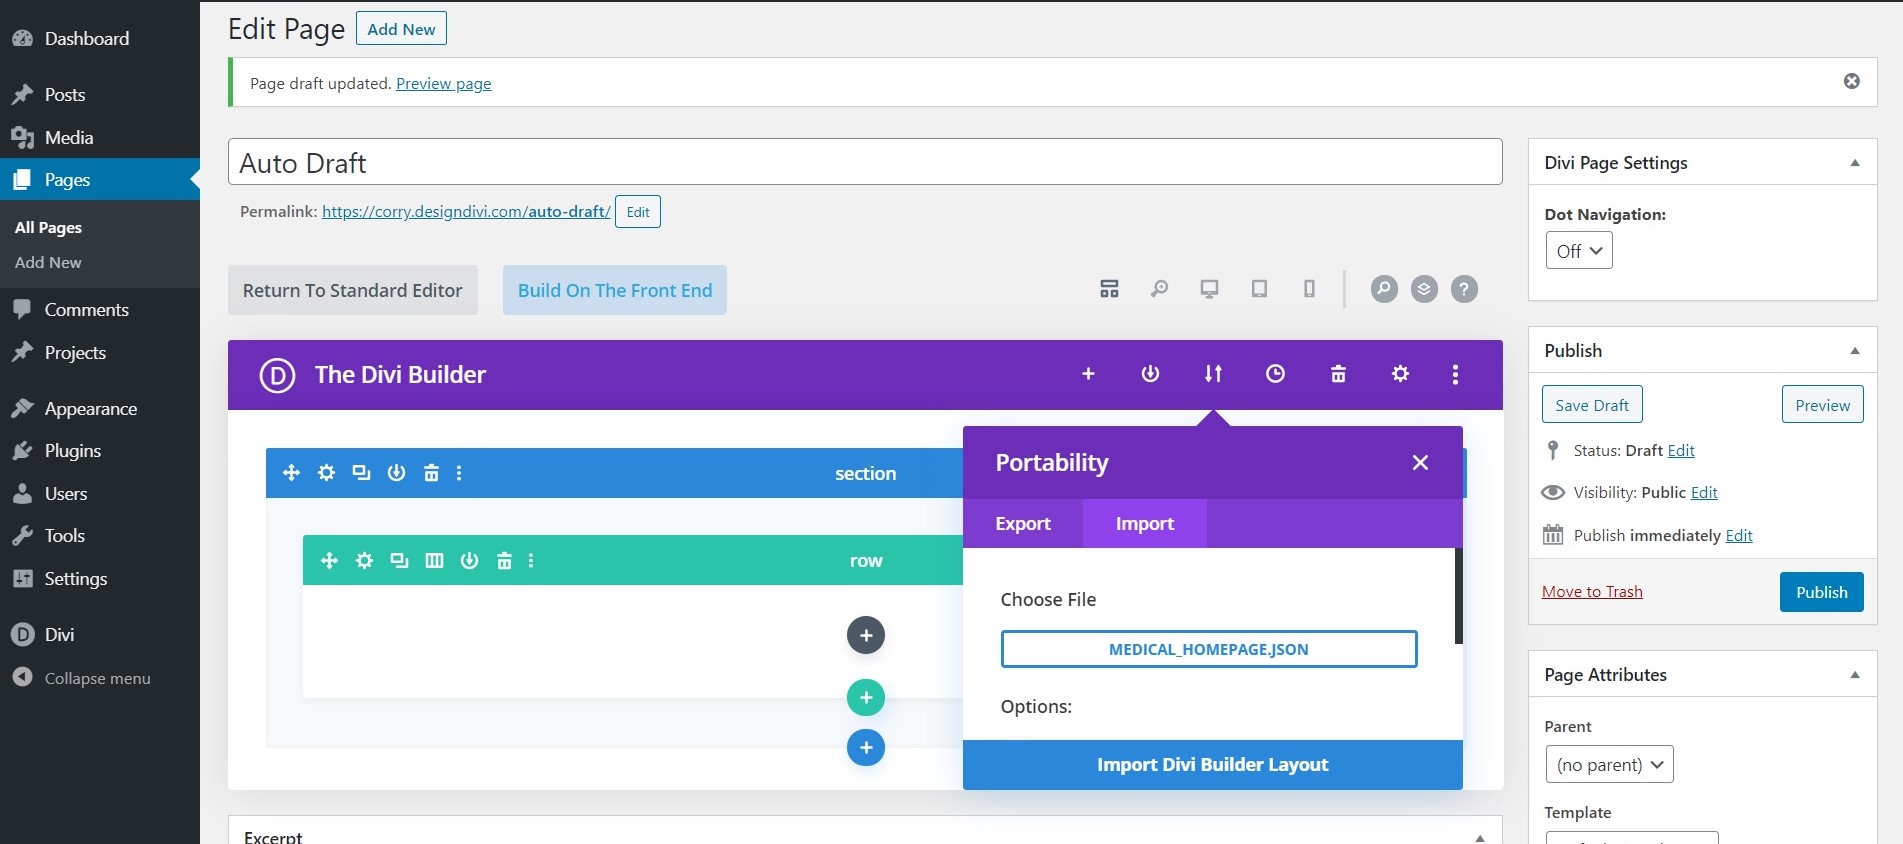Open the section settings gear icon
The image size is (1903, 844).
(x=326, y=473)
